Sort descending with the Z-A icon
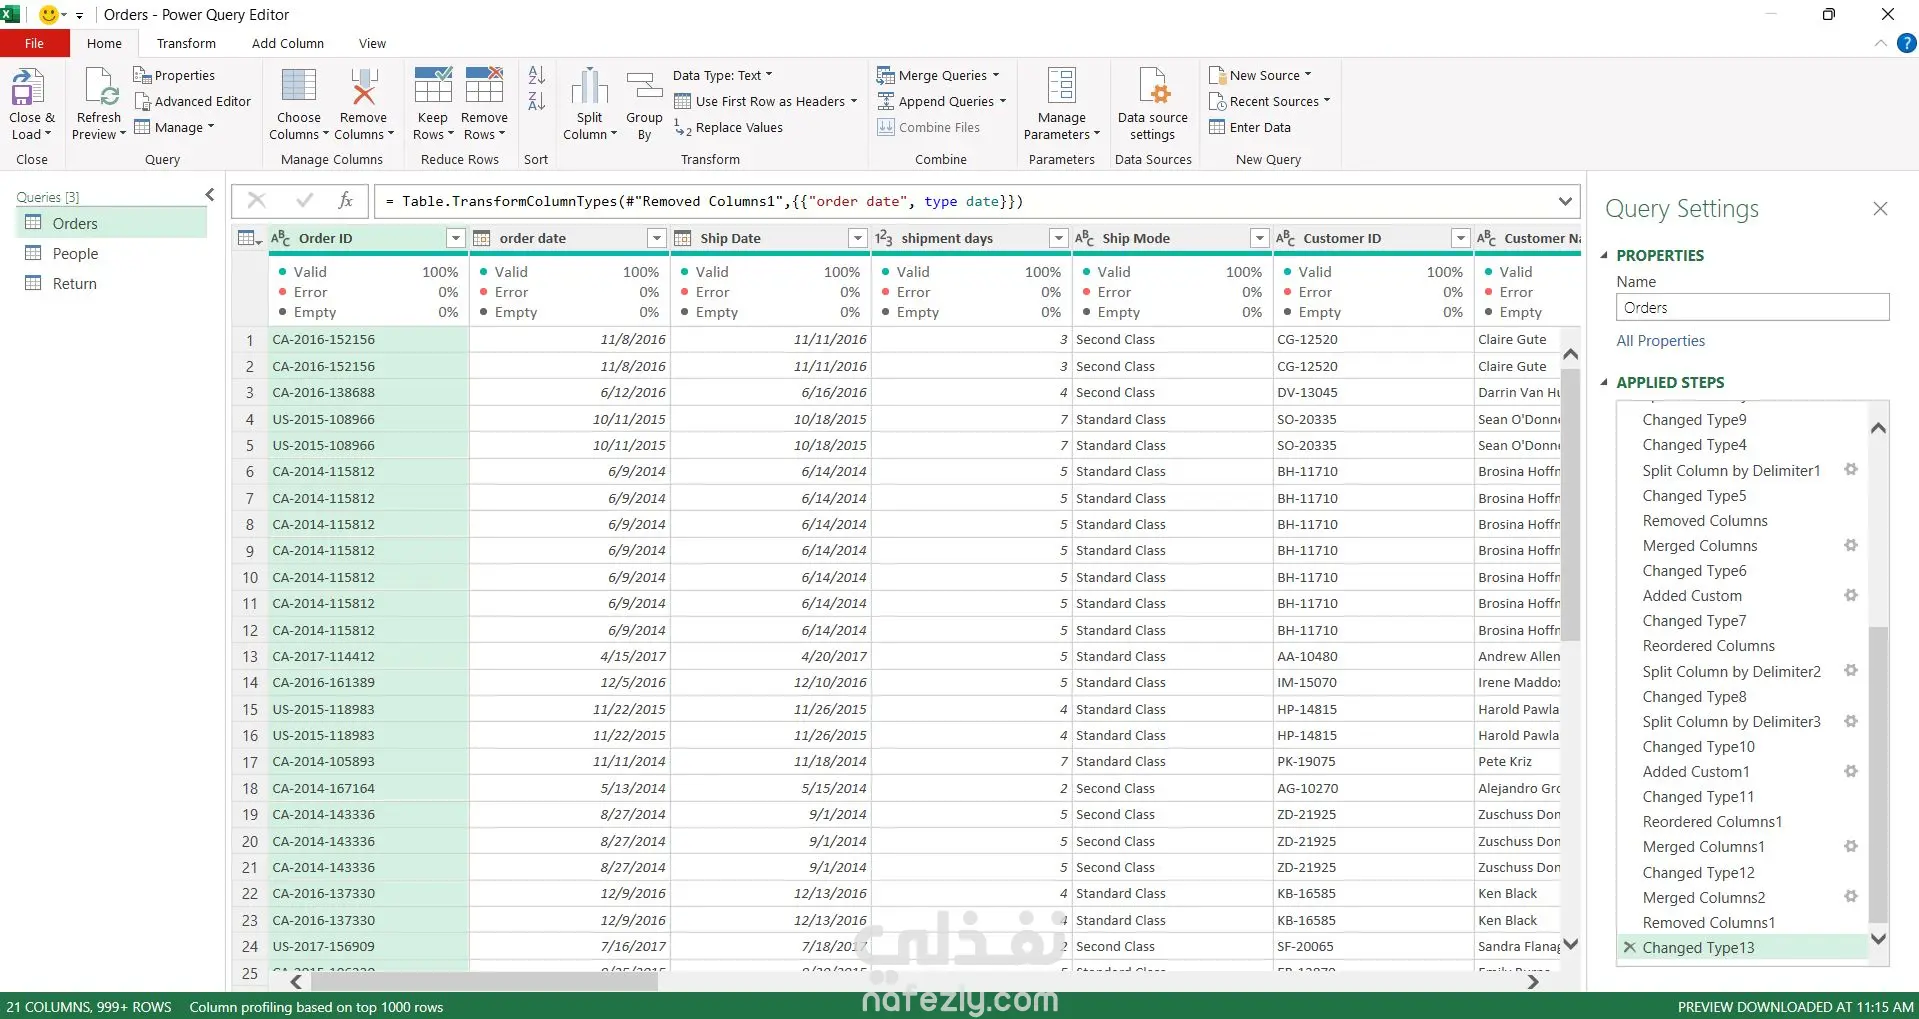The image size is (1919, 1019). click(536, 101)
